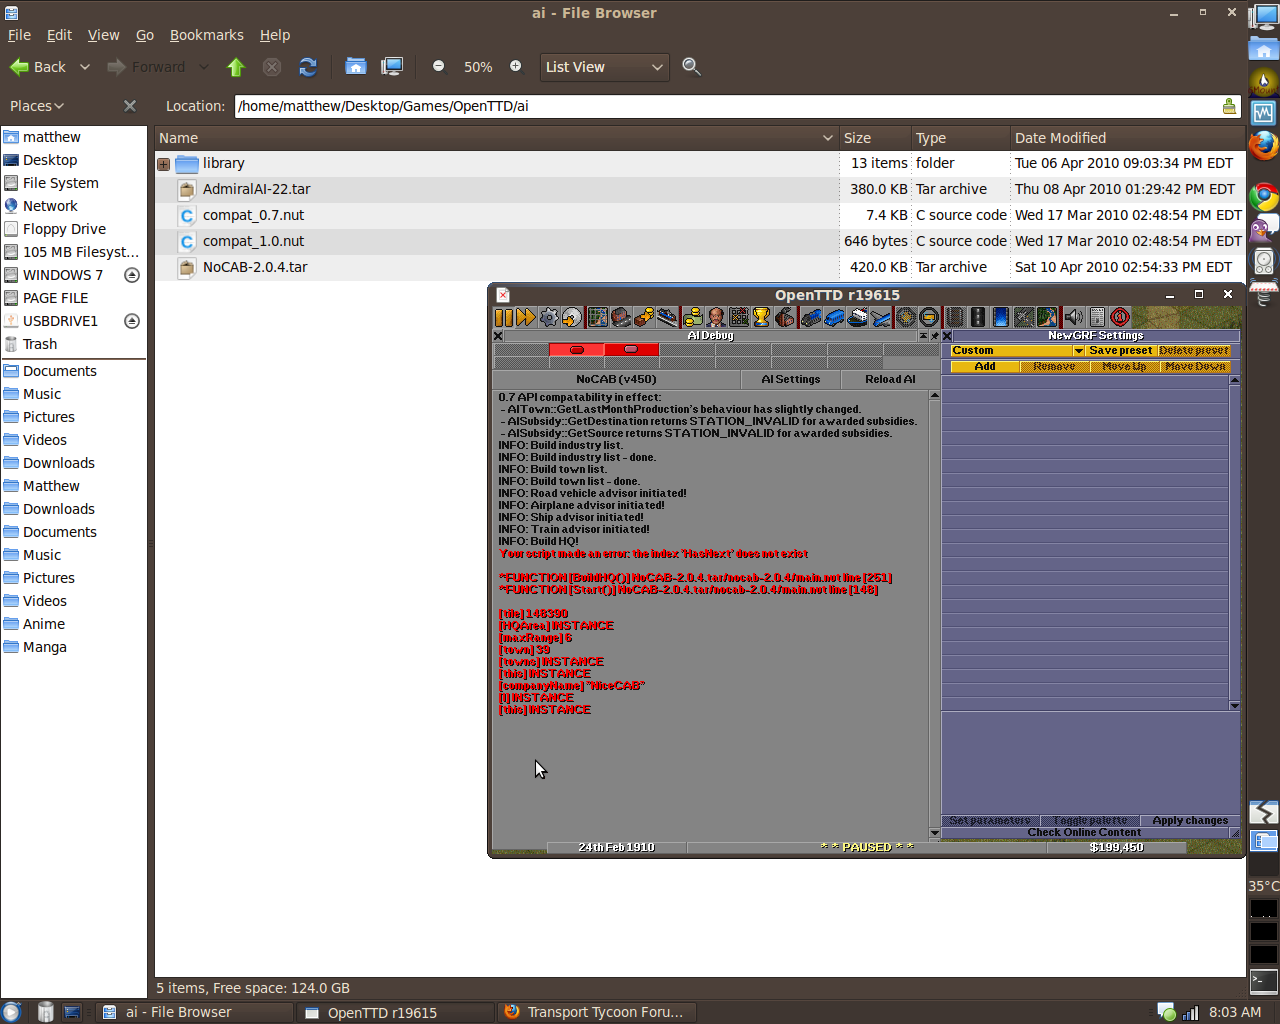The width and height of the screenshot is (1280, 1024).
Task: Eject the USBDRIVE1 volume
Action: tap(131, 321)
